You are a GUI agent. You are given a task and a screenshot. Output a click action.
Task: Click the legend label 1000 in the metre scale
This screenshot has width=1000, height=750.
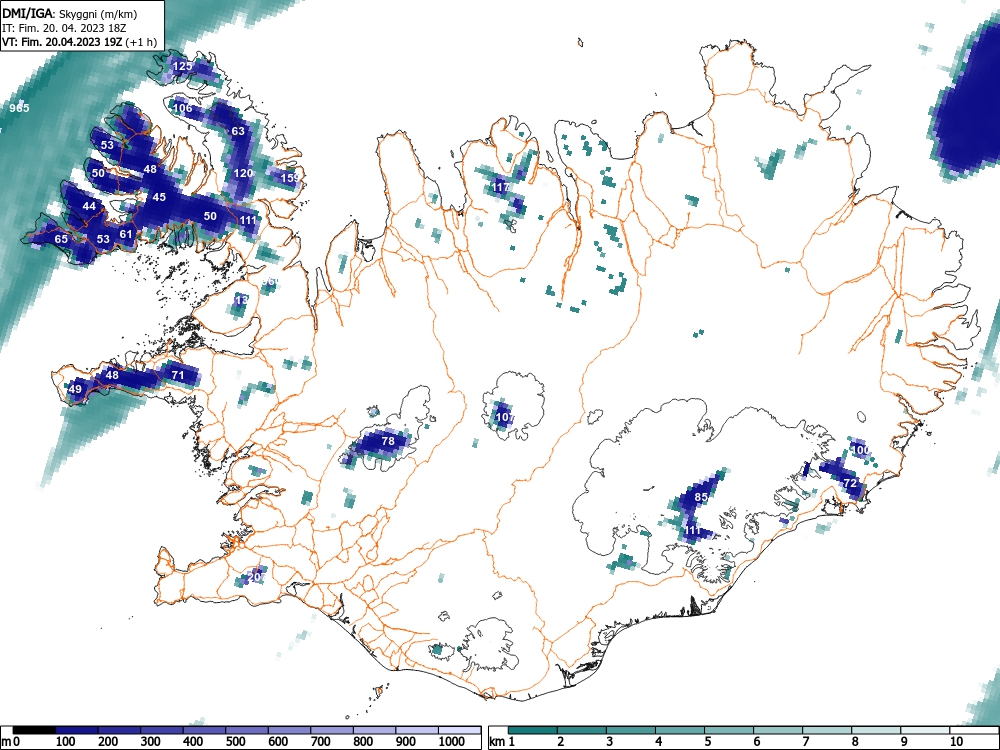click(452, 742)
